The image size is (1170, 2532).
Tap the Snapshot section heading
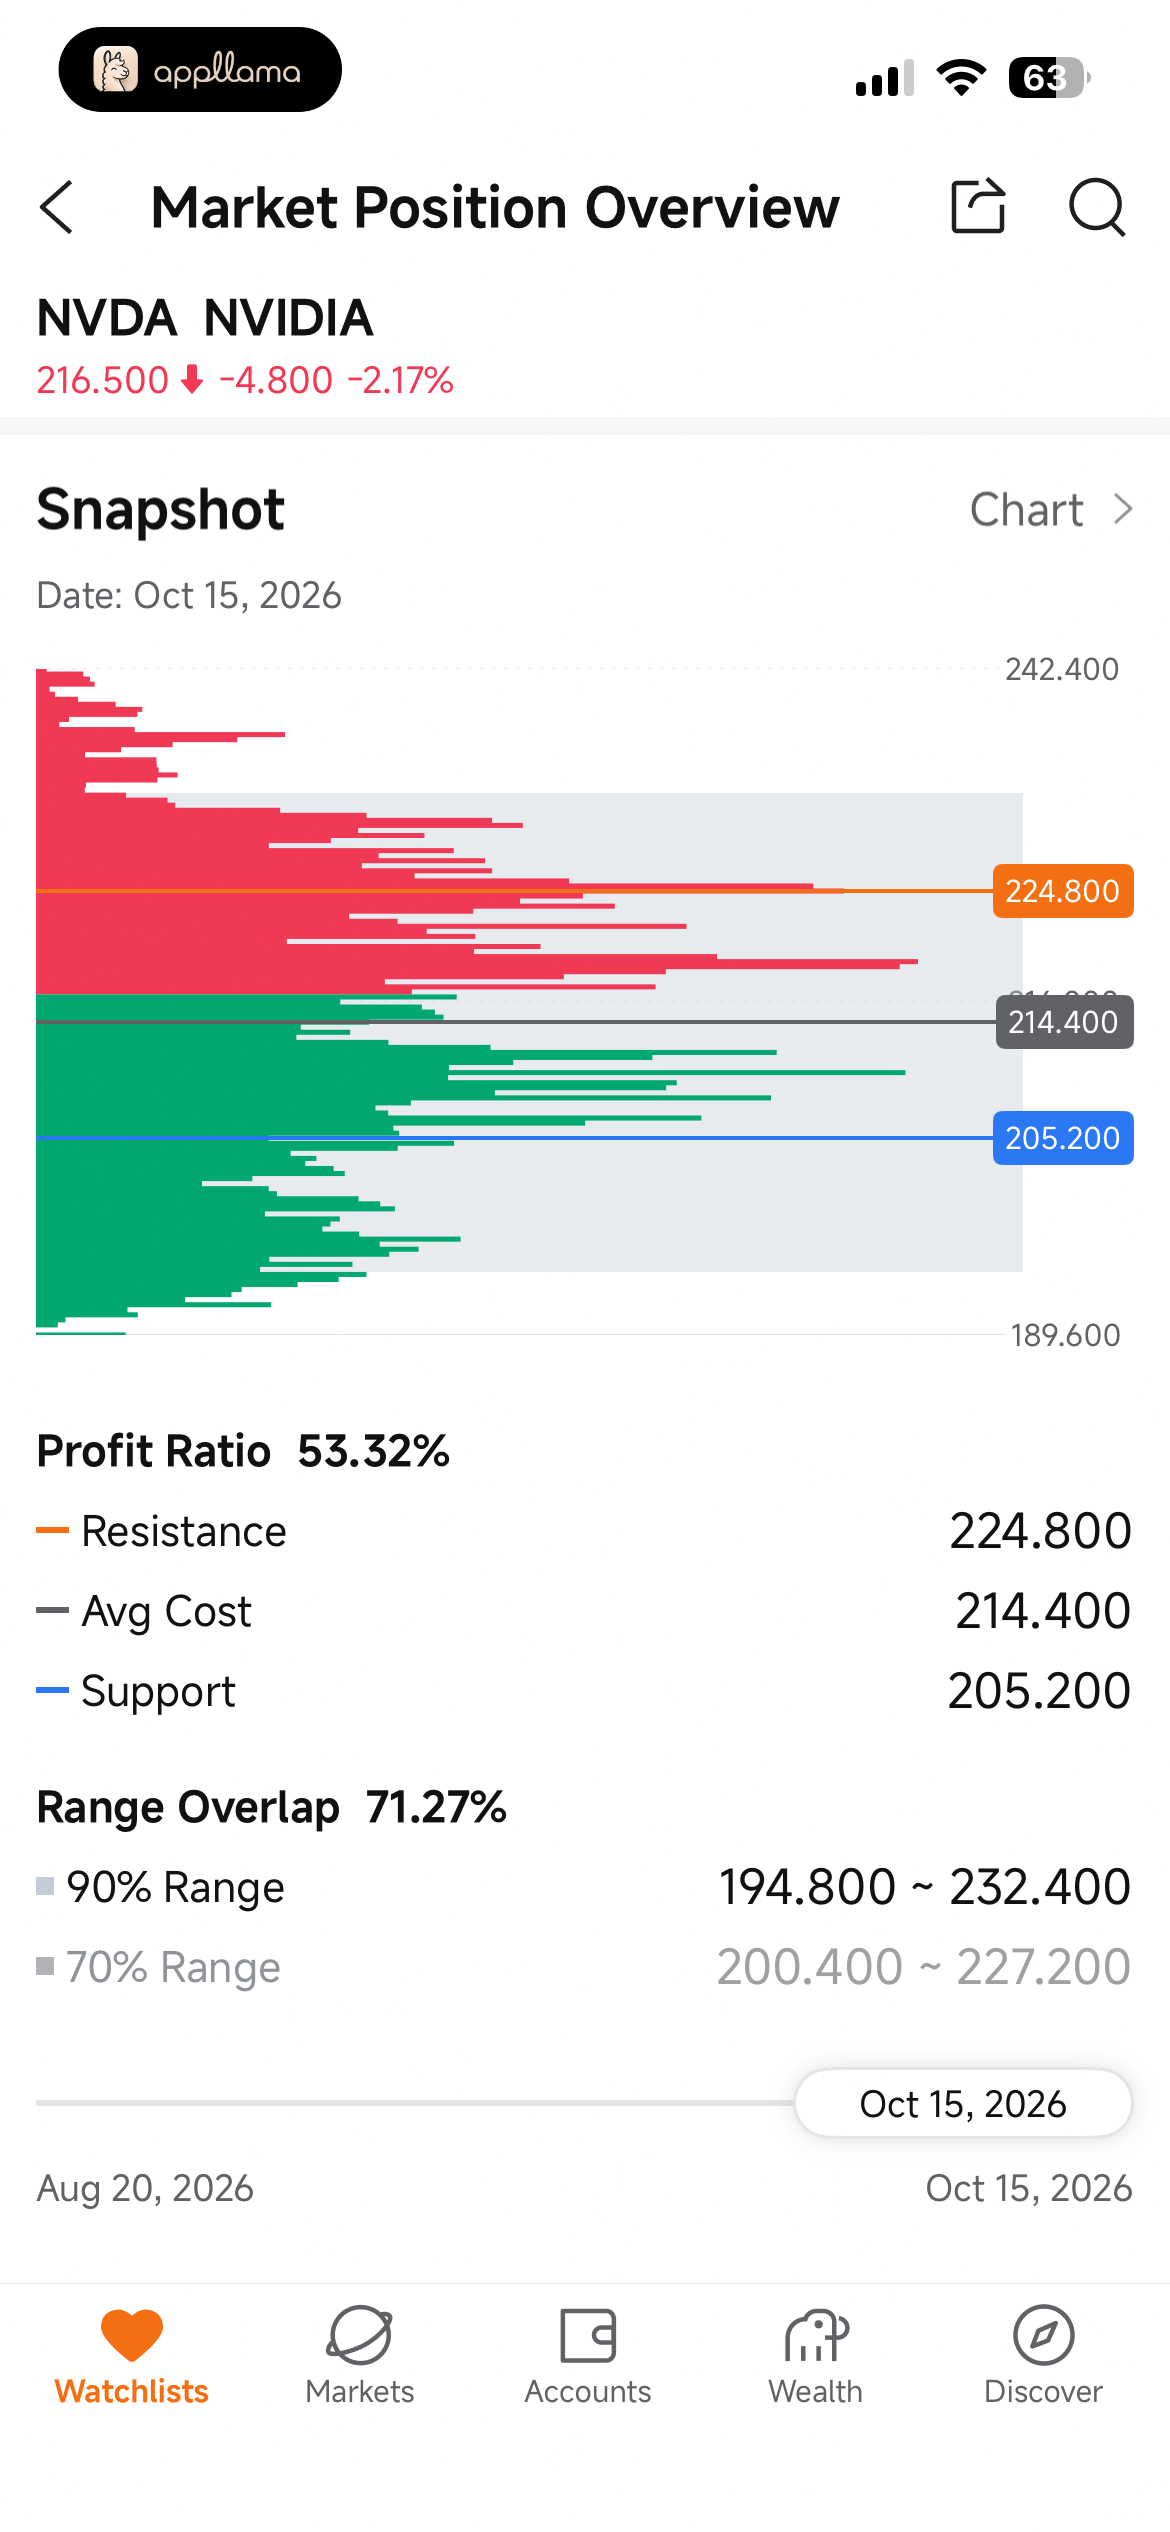(161, 510)
